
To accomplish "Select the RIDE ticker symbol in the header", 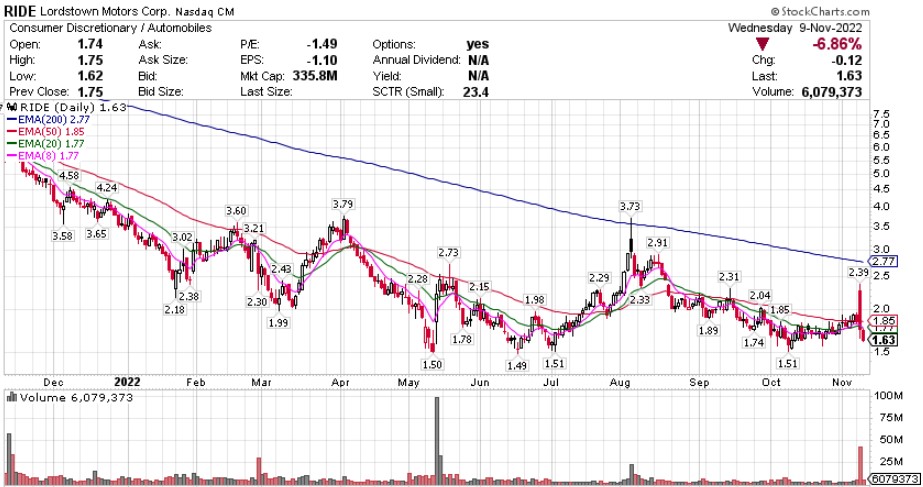I will [20, 11].
